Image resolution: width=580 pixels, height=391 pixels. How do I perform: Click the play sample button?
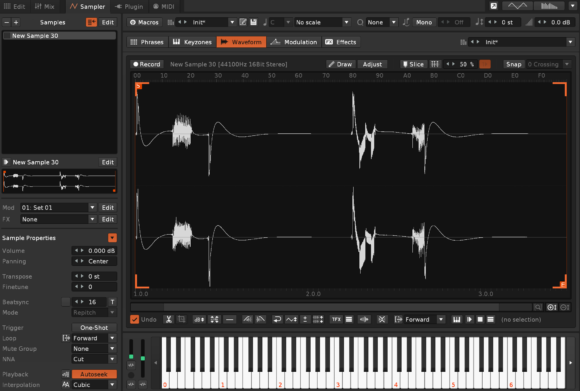click(469, 320)
